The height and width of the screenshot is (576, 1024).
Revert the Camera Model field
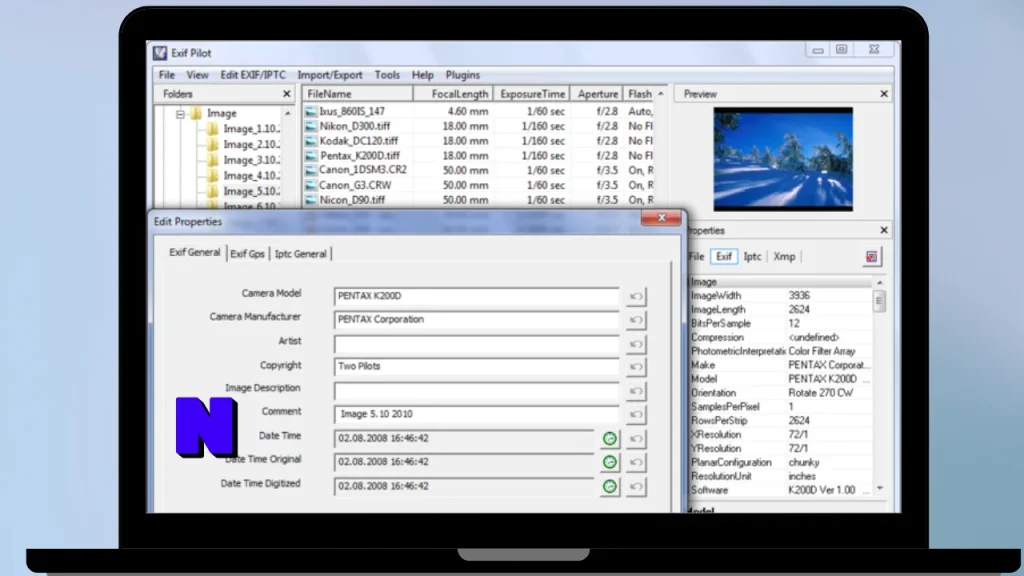point(635,296)
